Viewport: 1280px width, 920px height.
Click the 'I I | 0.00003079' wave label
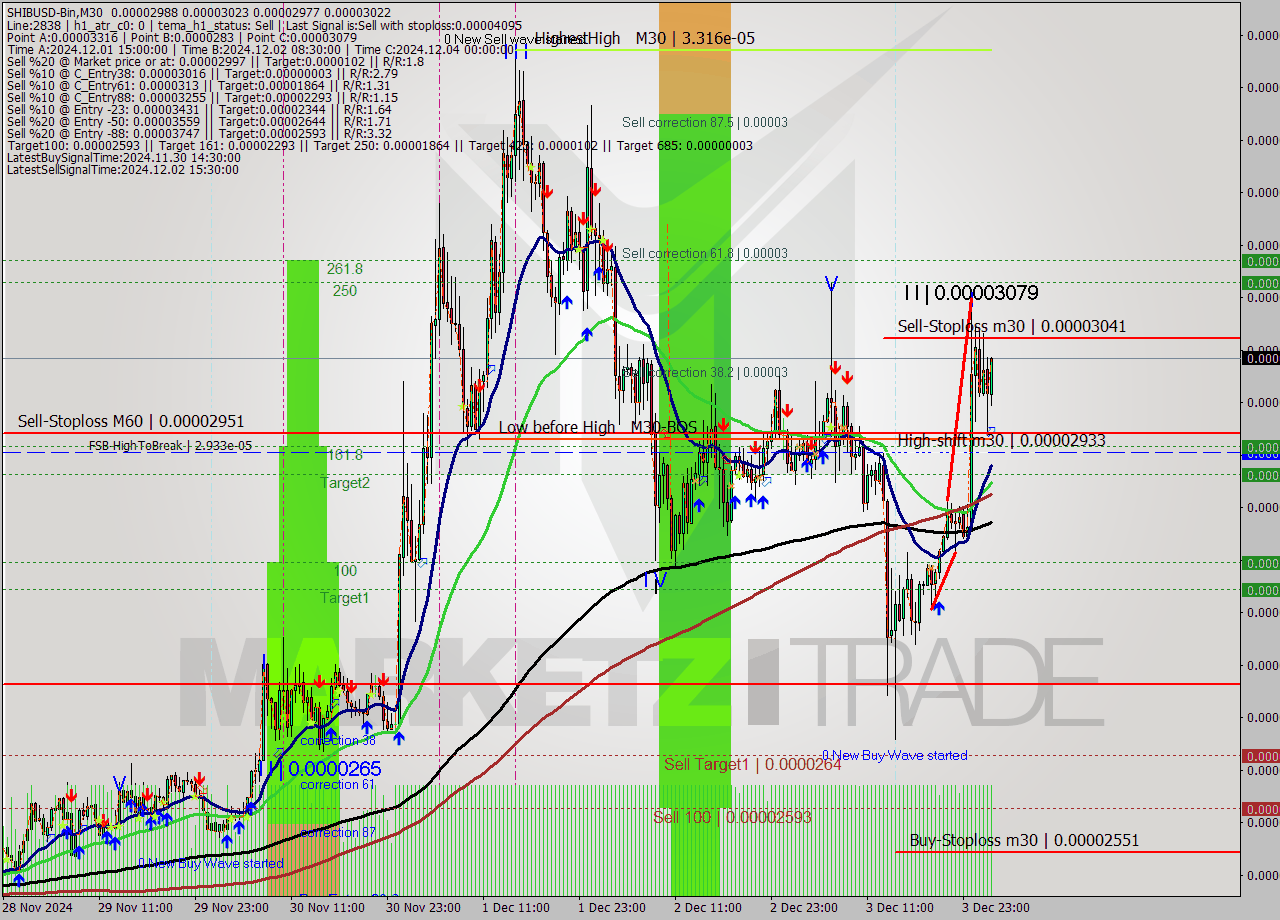970,293
